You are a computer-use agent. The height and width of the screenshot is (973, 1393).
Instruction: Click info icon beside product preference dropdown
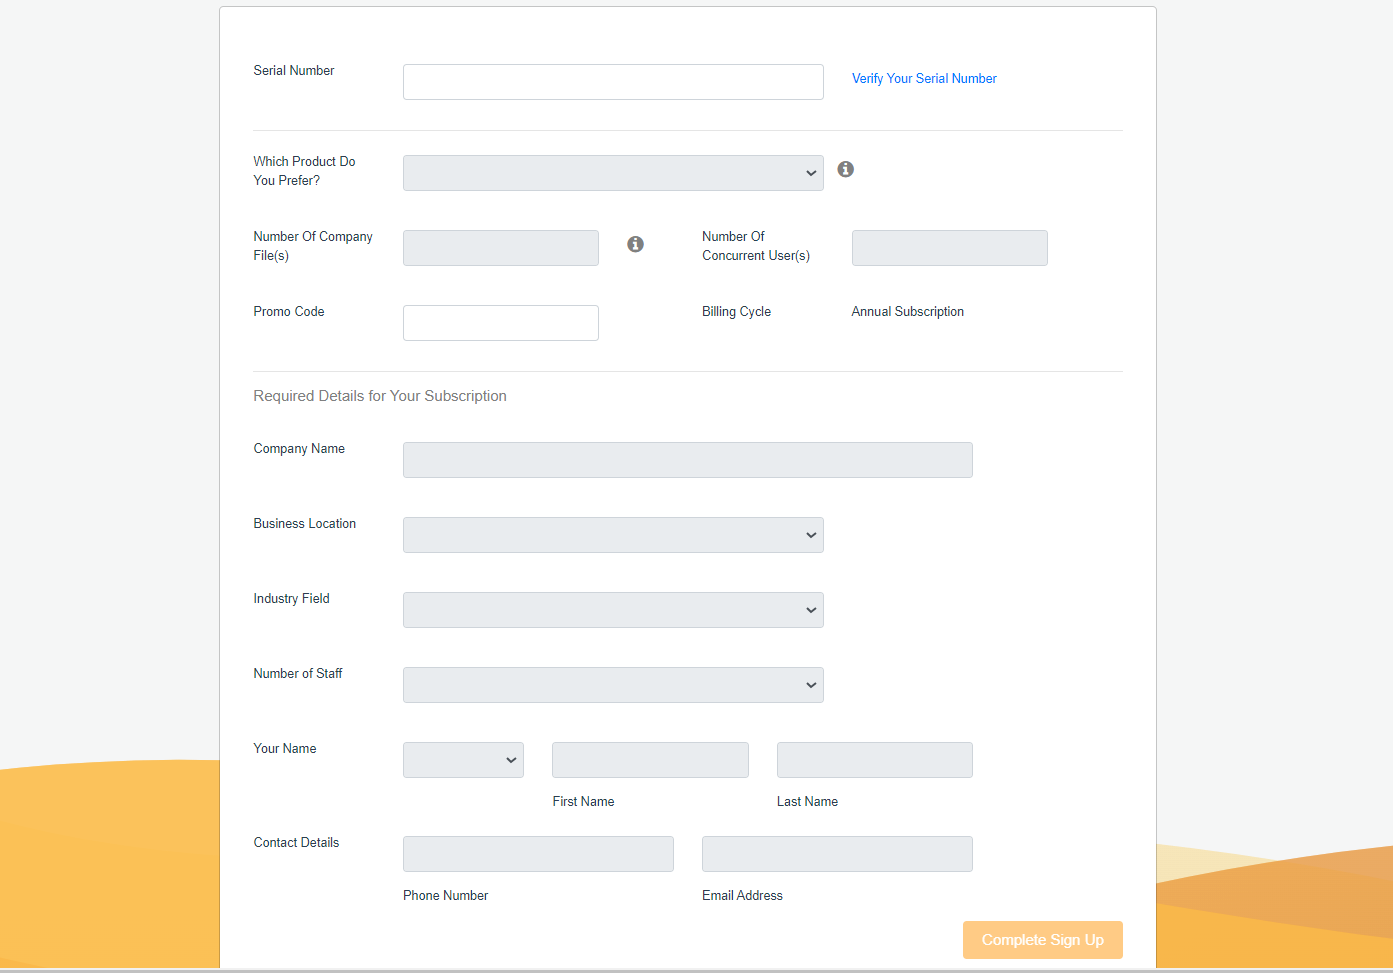[845, 169]
